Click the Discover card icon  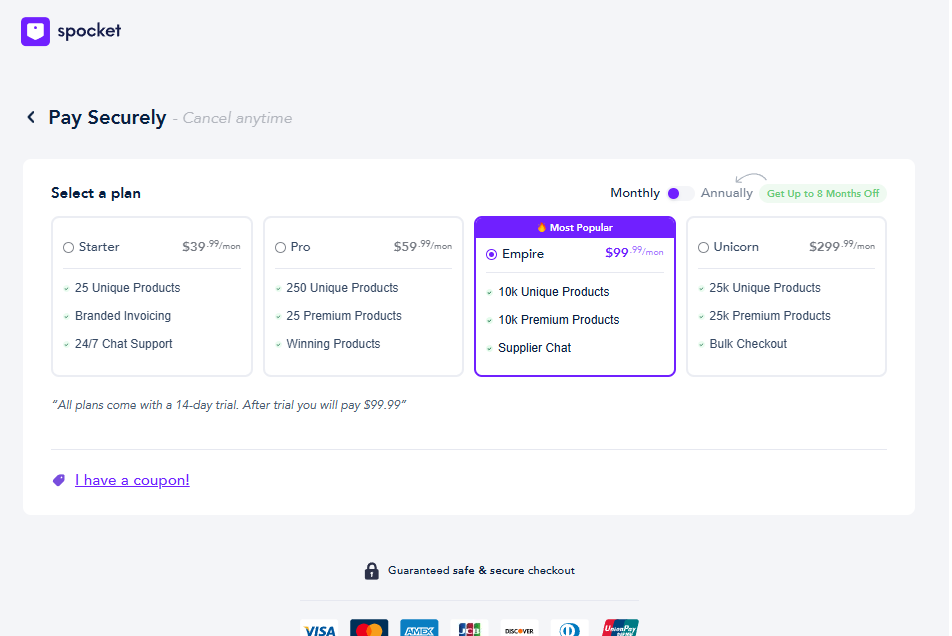(x=519, y=628)
